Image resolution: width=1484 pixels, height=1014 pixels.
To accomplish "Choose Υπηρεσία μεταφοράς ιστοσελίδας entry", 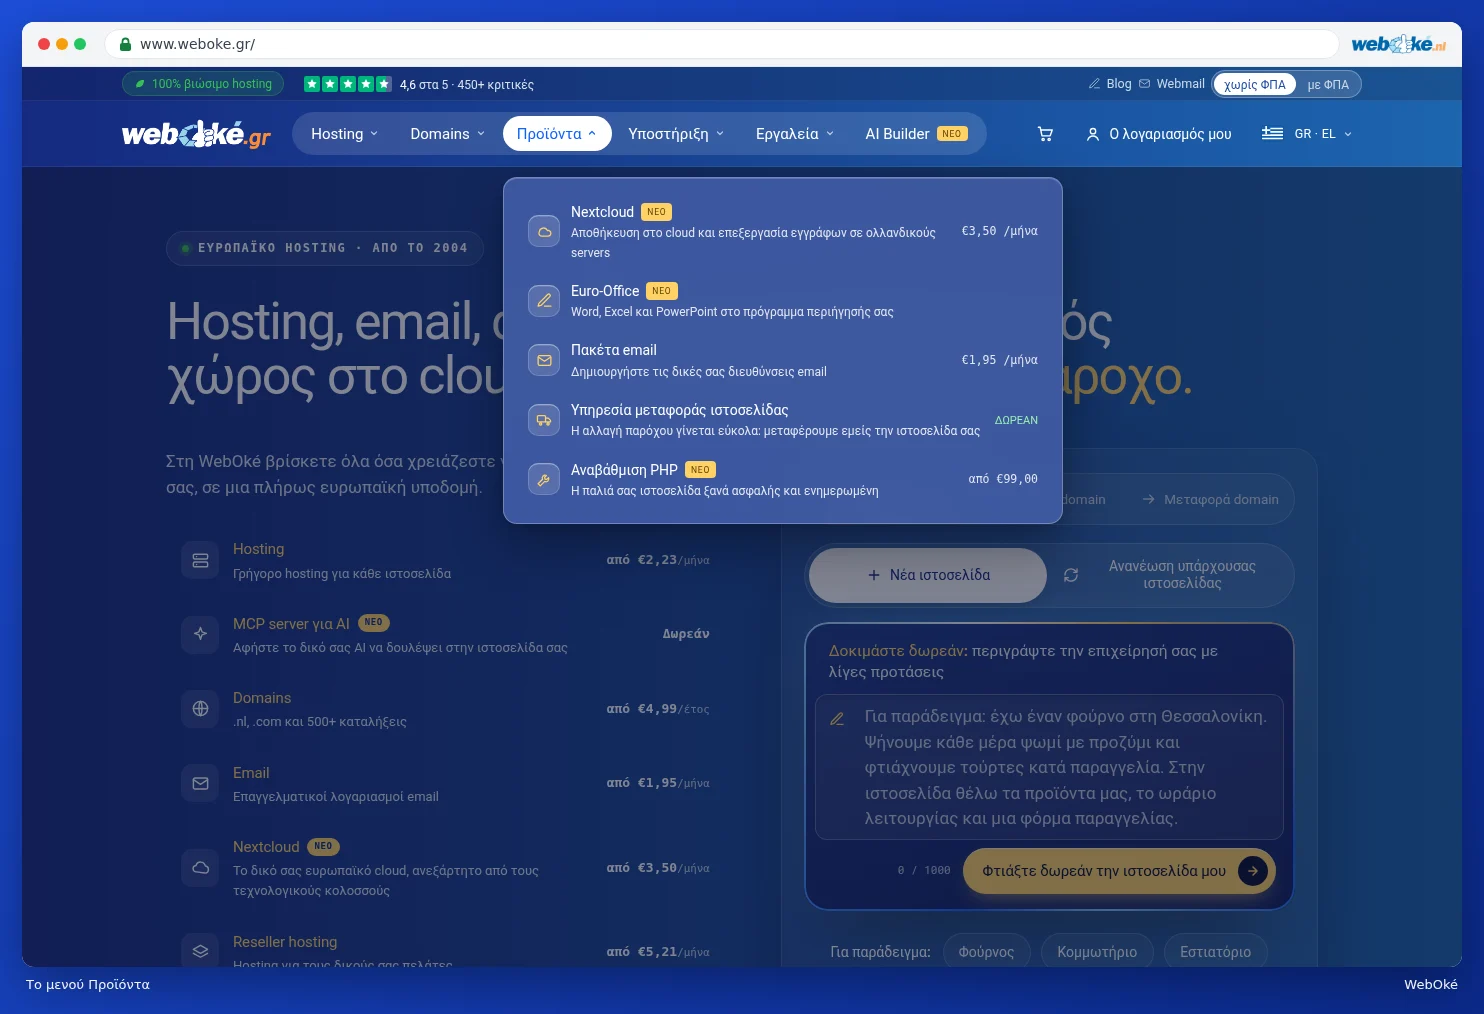I will point(782,420).
